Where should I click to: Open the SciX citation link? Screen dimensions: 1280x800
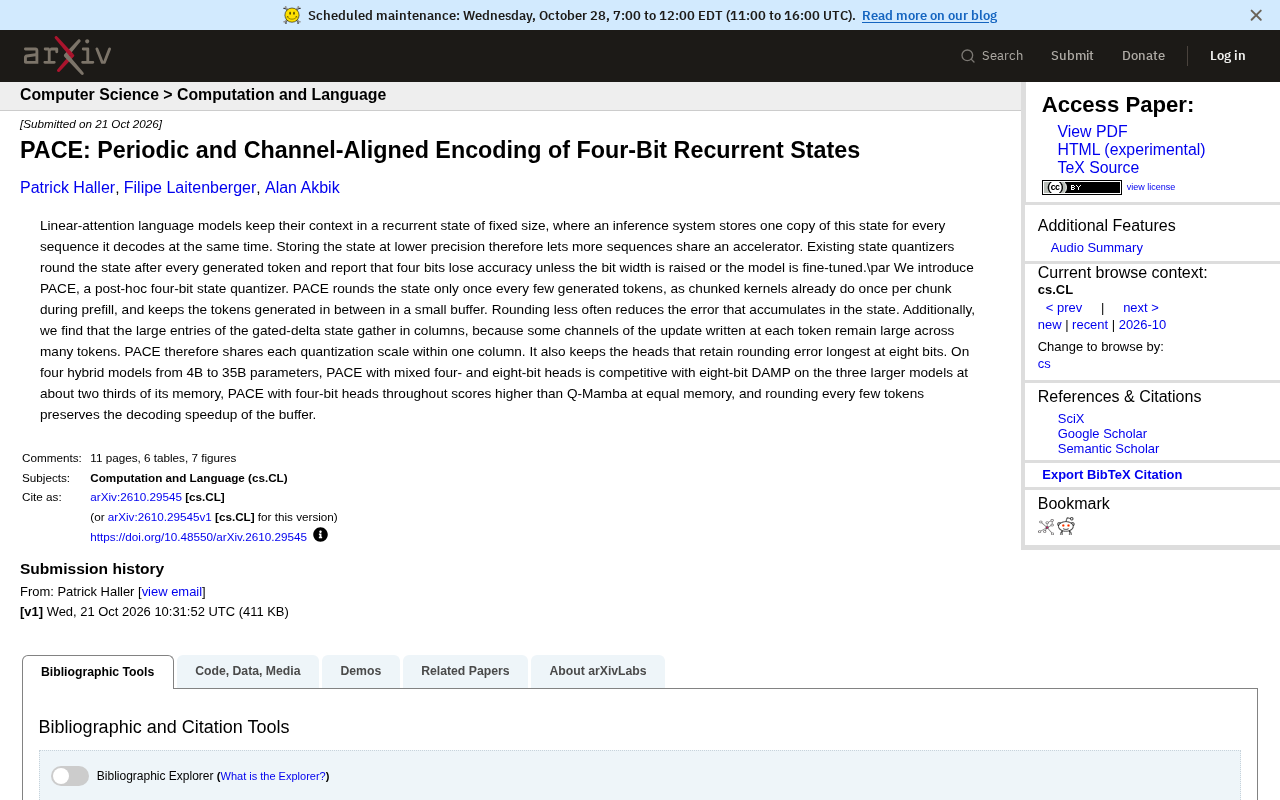(x=1071, y=419)
